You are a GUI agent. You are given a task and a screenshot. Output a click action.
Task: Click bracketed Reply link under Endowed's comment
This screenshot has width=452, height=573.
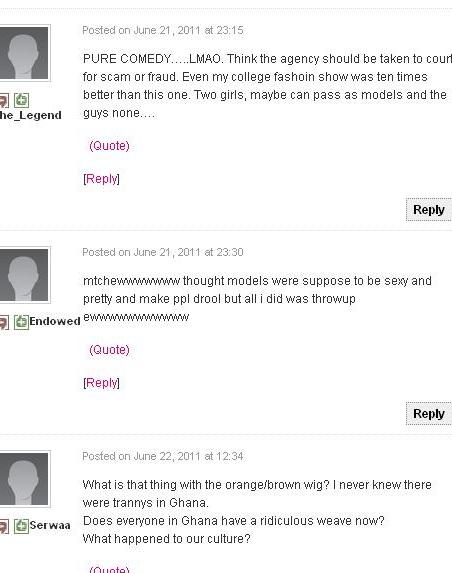(101, 383)
